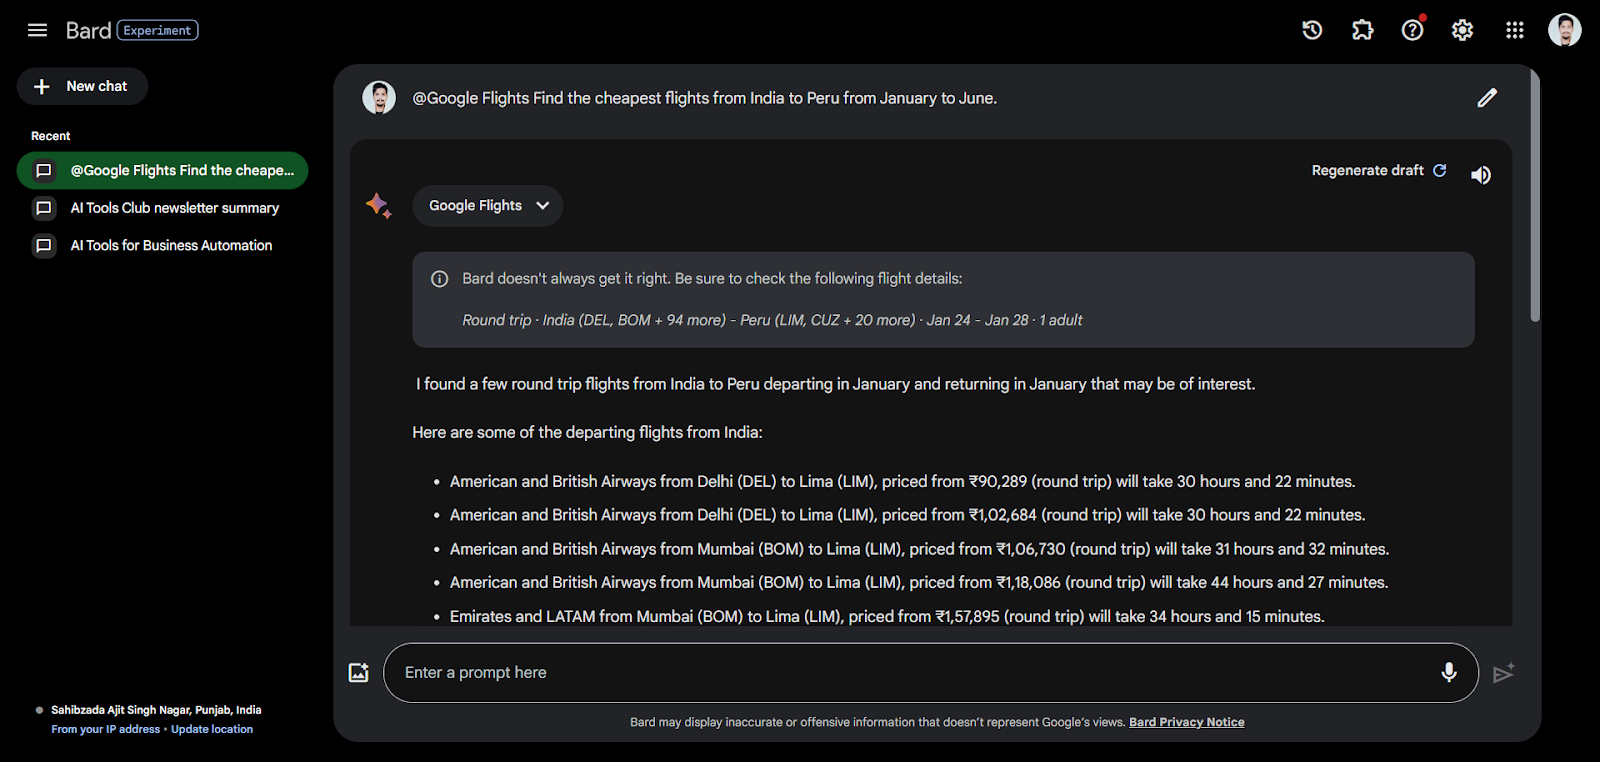The image size is (1600, 762).
Task: Click the conversation vertical scrollbar
Action: [x=1535, y=195]
